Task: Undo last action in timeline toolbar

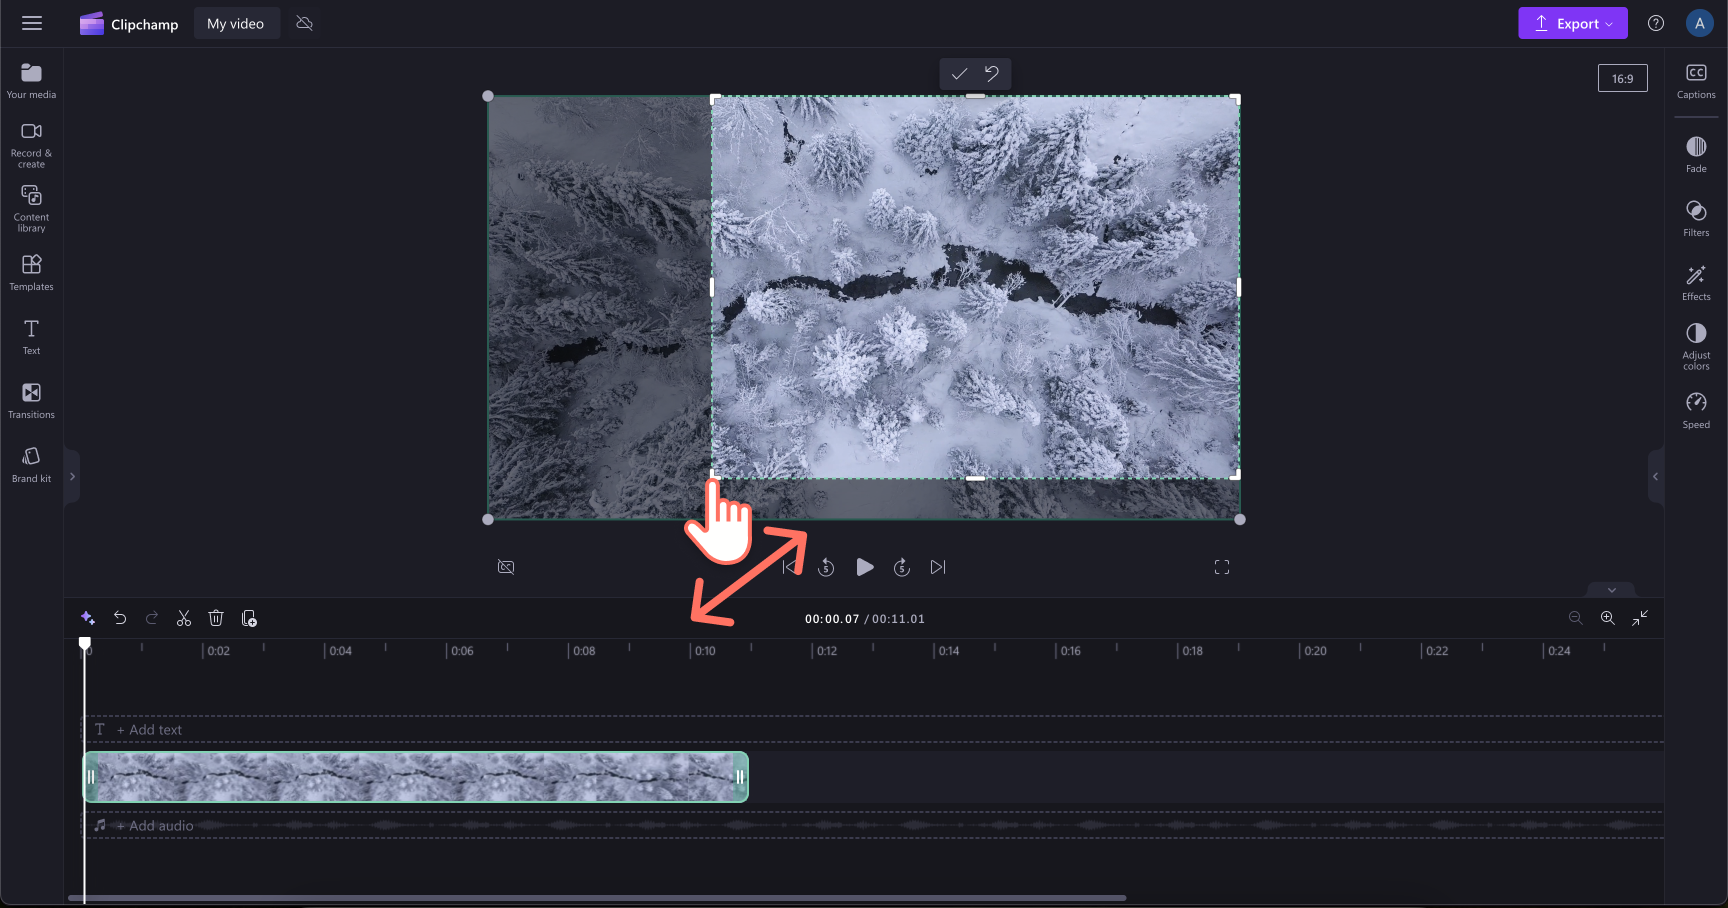Action: coord(120,618)
